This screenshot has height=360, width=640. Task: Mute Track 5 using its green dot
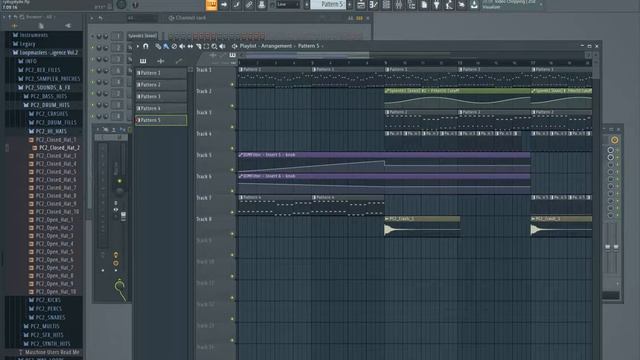coord(232,169)
